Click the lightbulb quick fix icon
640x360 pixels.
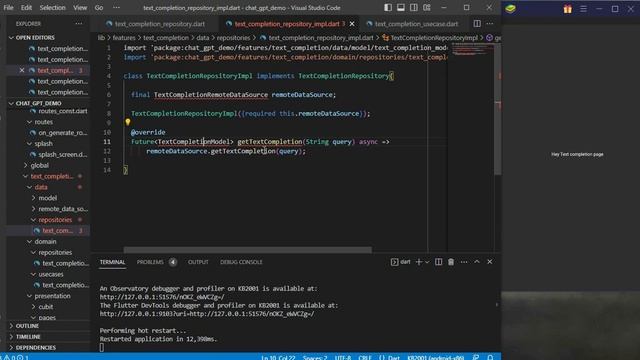pos(128,122)
